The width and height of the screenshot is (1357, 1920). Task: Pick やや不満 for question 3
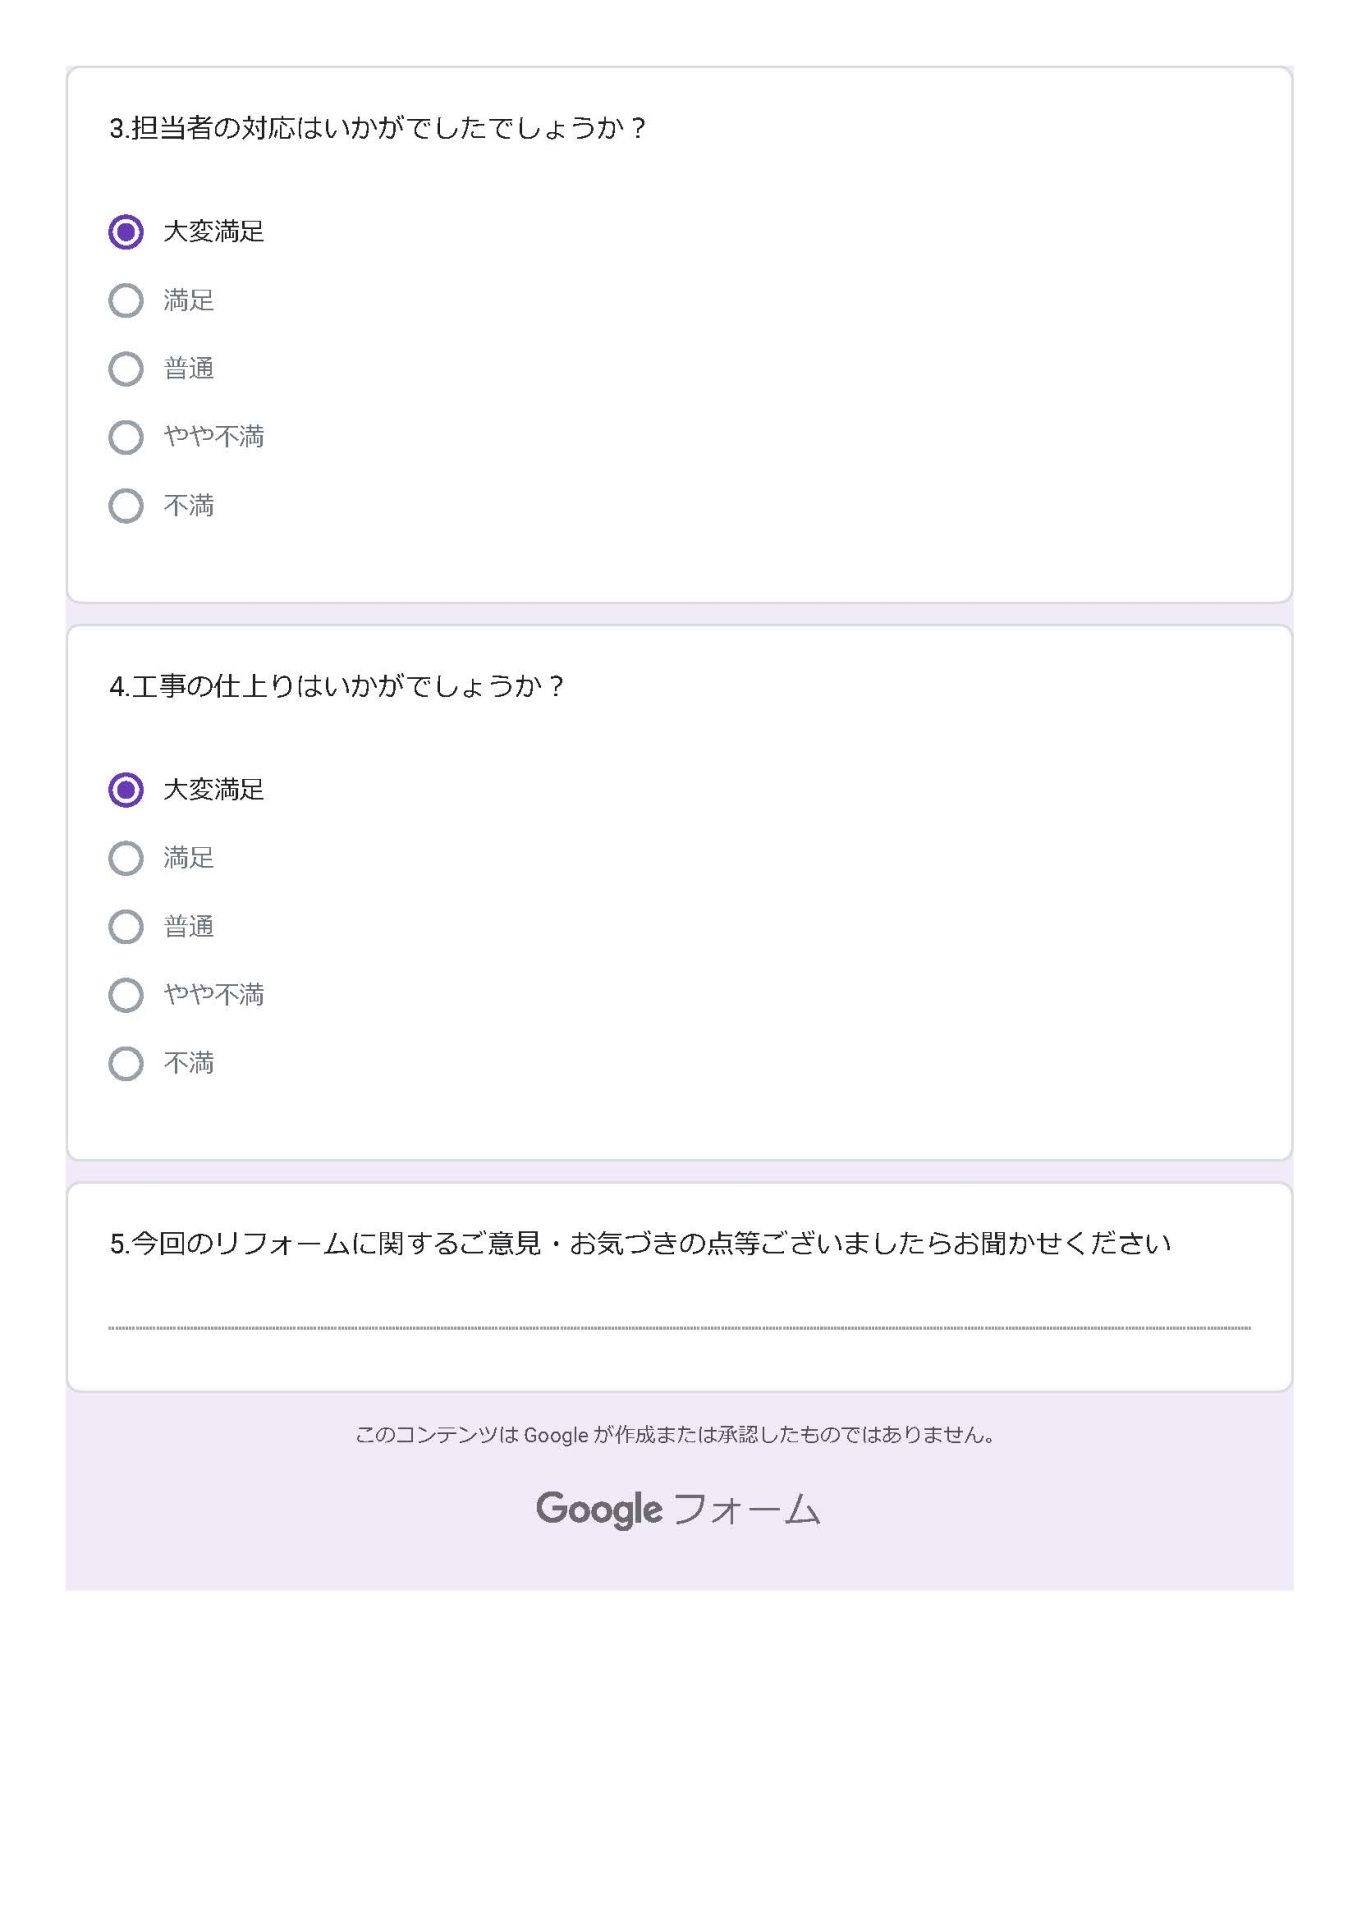125,437
